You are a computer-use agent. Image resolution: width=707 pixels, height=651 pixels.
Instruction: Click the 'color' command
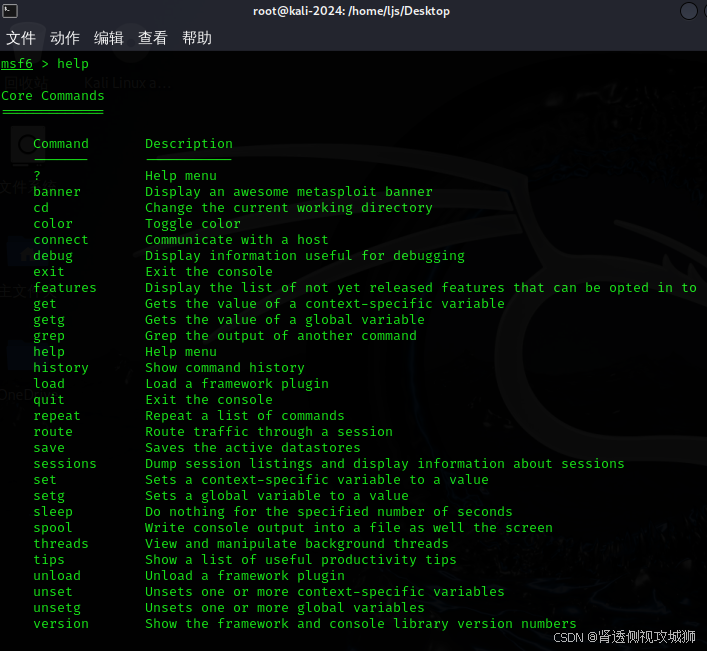tap(53, 224)
